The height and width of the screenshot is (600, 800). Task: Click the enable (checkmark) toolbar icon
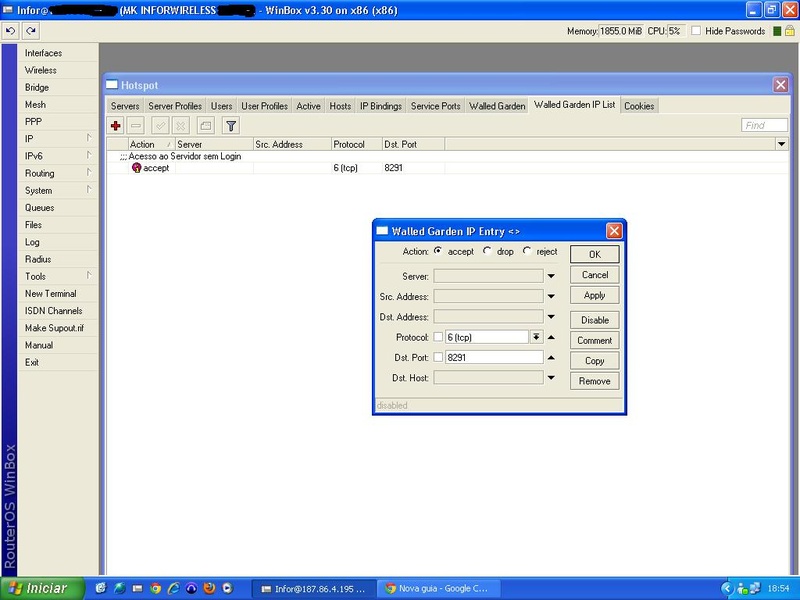(160, 126)
